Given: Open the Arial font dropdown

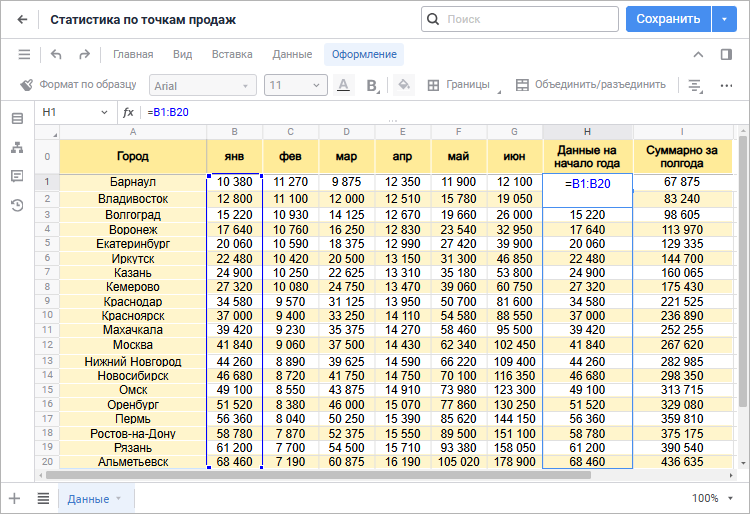Looking at the screenshot, I should 203,86.
